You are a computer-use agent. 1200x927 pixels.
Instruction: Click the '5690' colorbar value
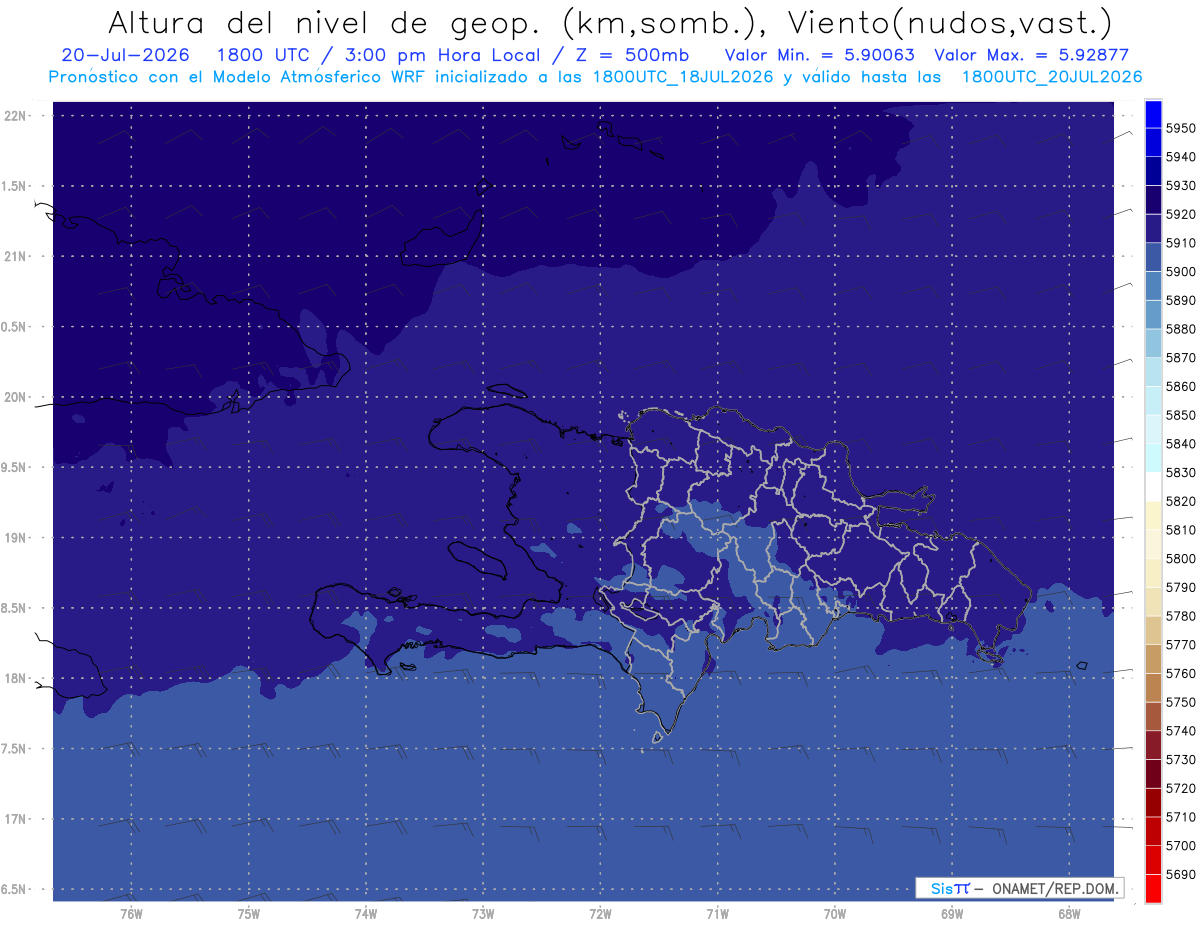(1181, 874)
